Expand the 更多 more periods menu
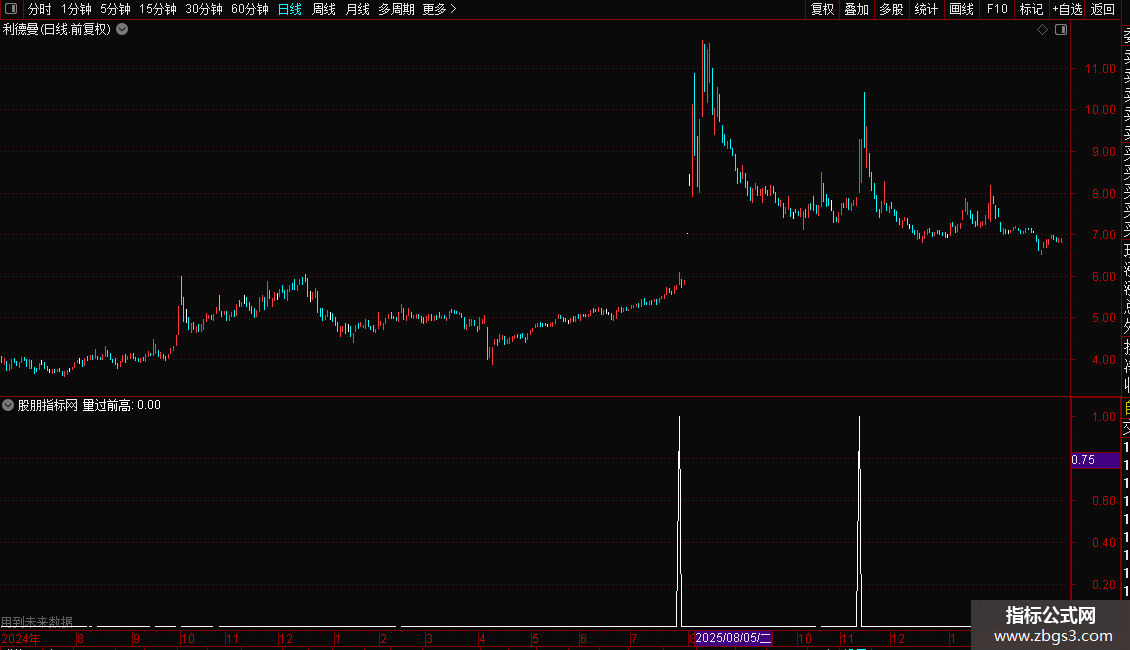The height and width of the screenshot is (650, 1130). point(439,9)
